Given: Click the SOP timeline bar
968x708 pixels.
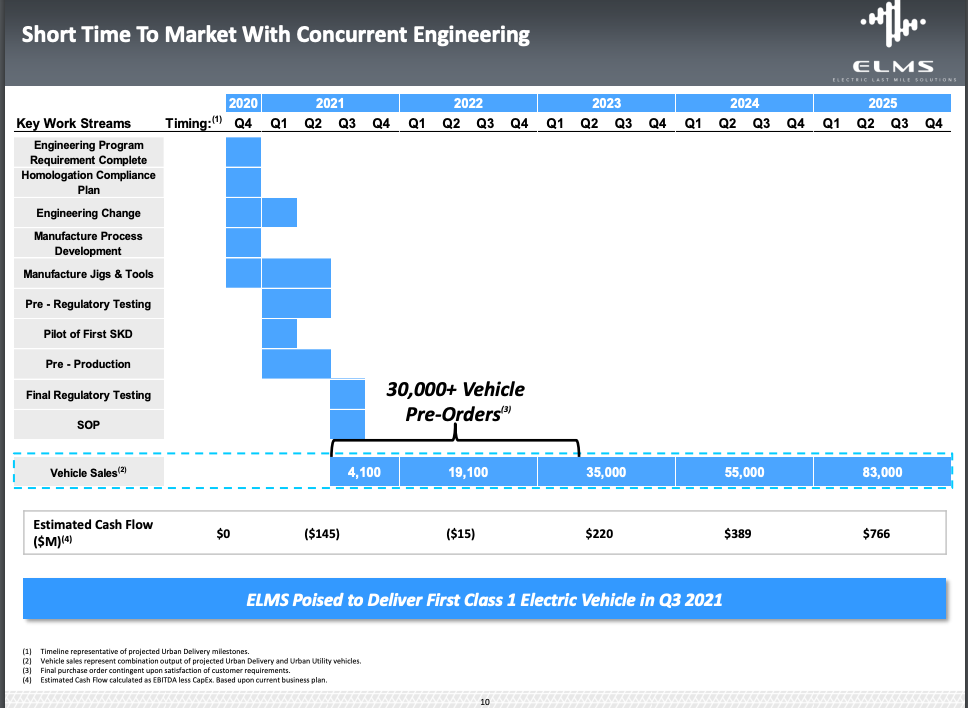Looking at the screenshot, I should 347,425.
